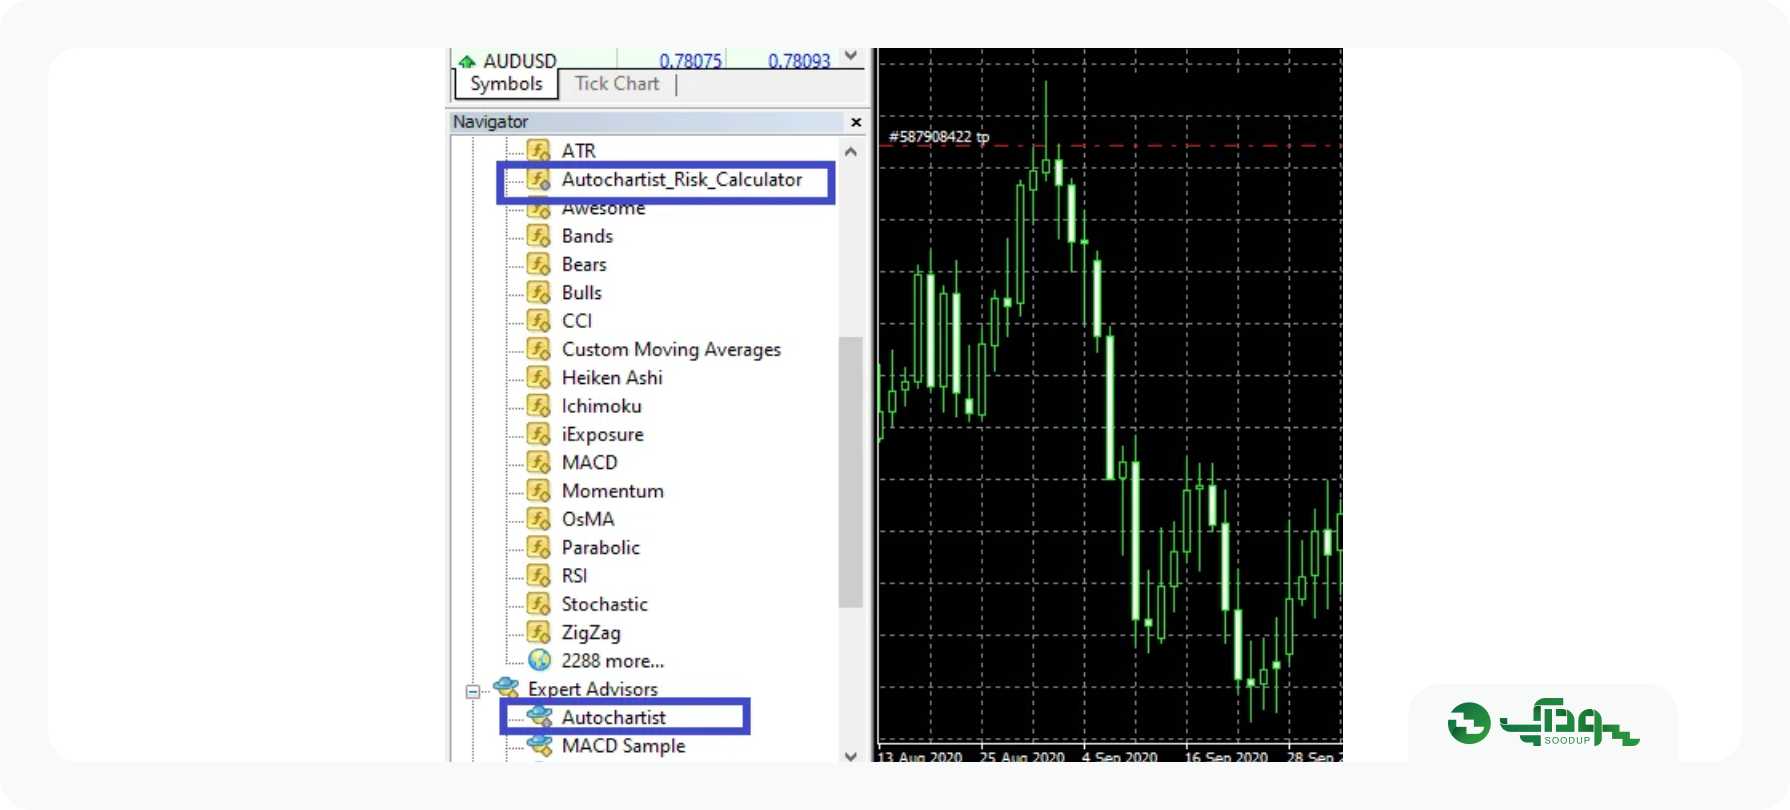Switch to the Tick Chart tab
The image size is (1790, 810).
617,84
